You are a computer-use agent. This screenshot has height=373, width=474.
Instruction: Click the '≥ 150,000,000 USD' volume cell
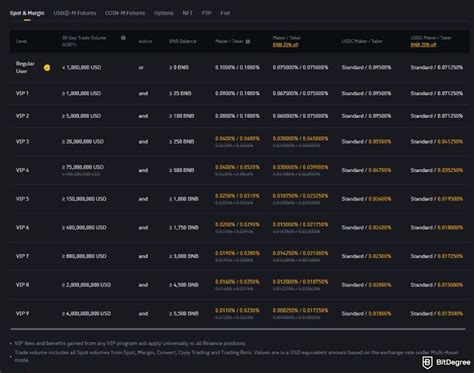click(84, 199)
